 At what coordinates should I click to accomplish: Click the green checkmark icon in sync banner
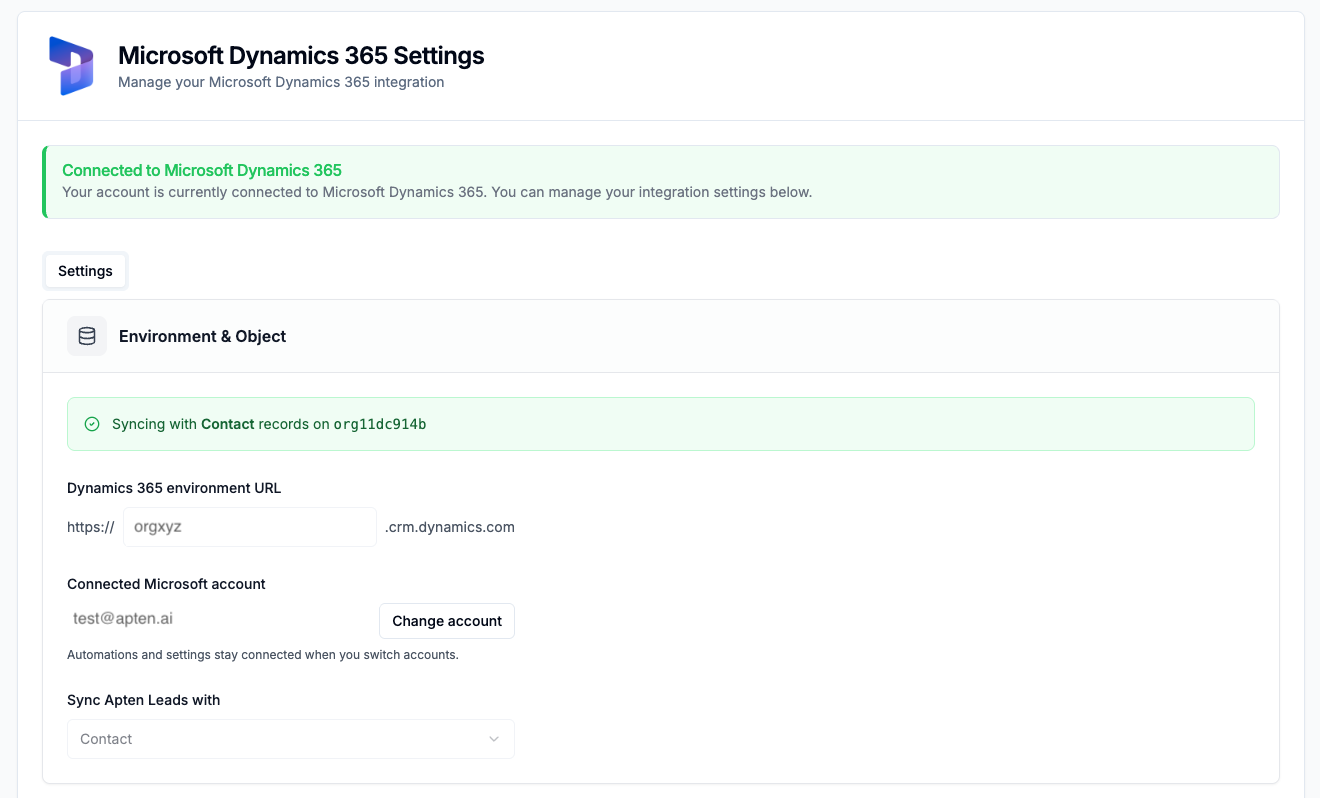coord(92,424)
